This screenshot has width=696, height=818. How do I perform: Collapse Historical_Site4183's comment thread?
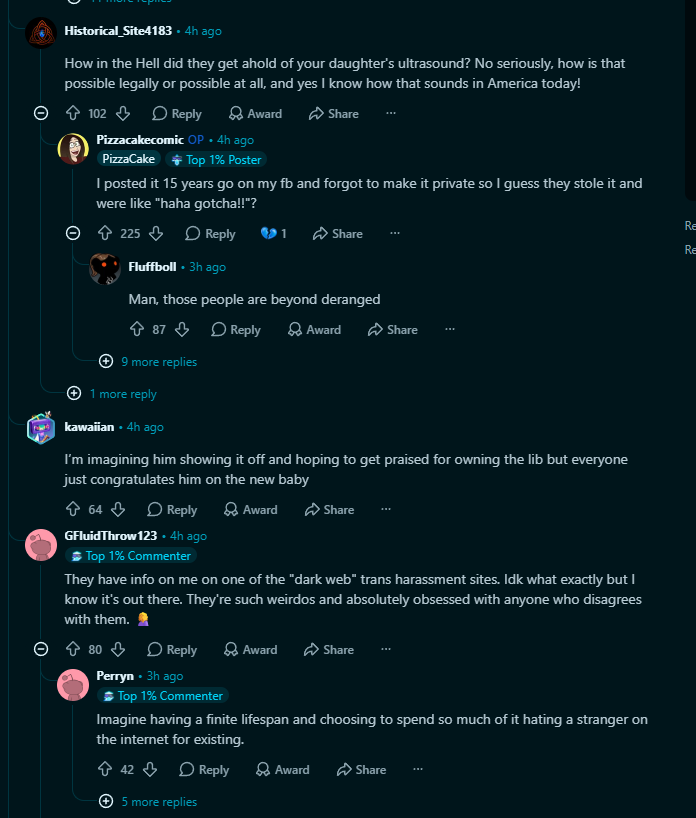[41, 113]
